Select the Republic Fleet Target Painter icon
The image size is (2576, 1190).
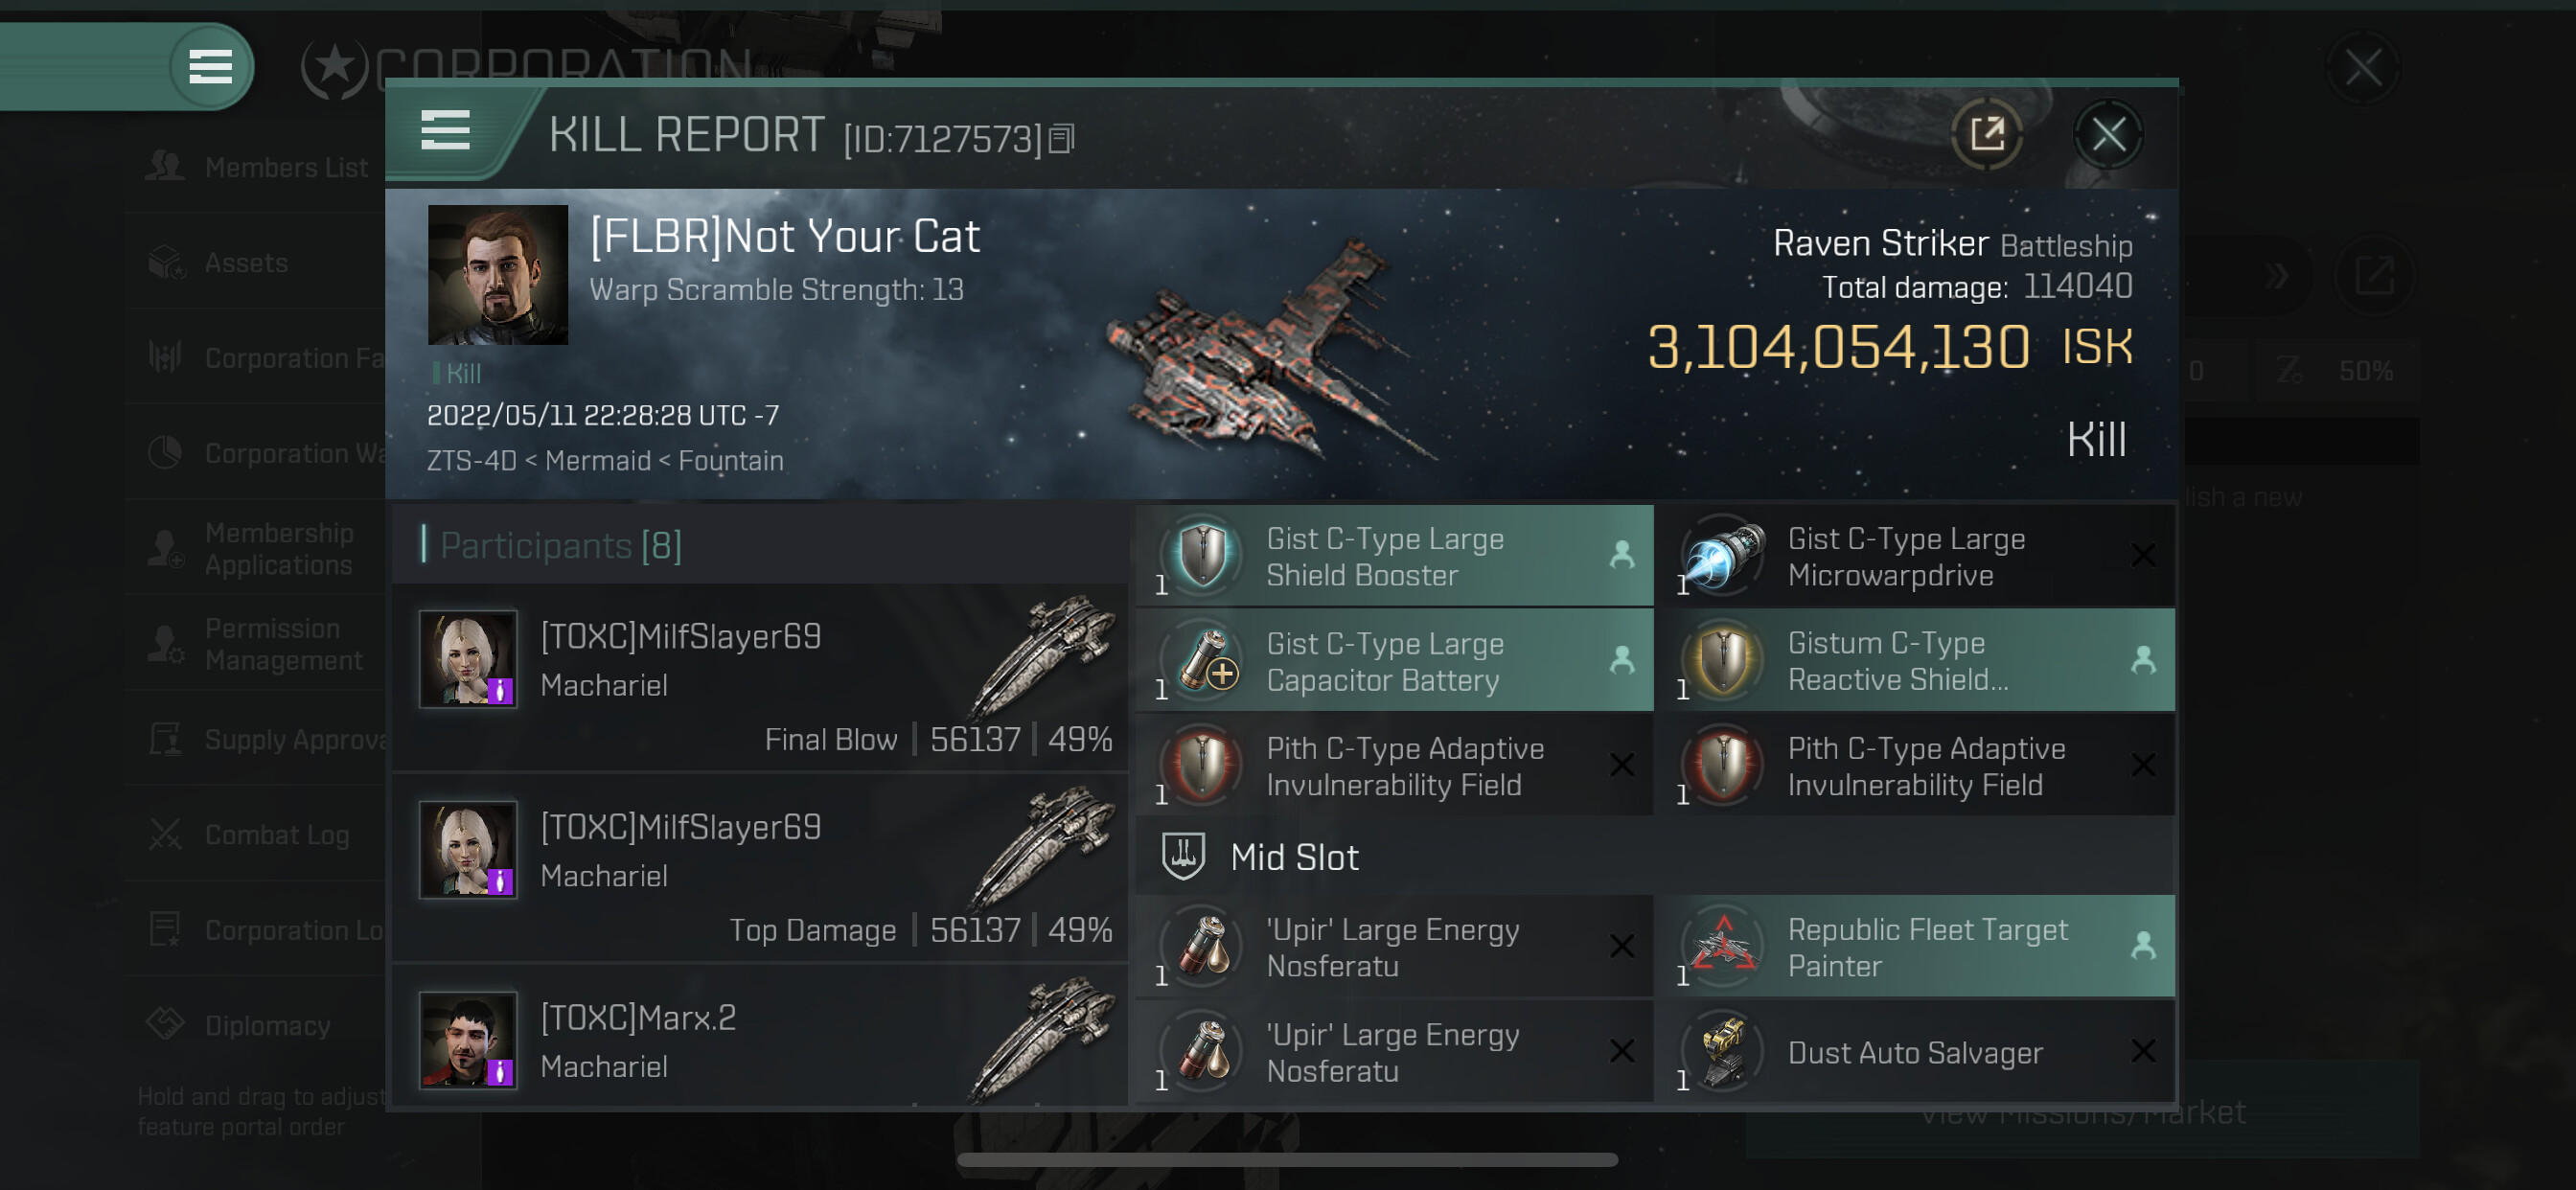1723,946
